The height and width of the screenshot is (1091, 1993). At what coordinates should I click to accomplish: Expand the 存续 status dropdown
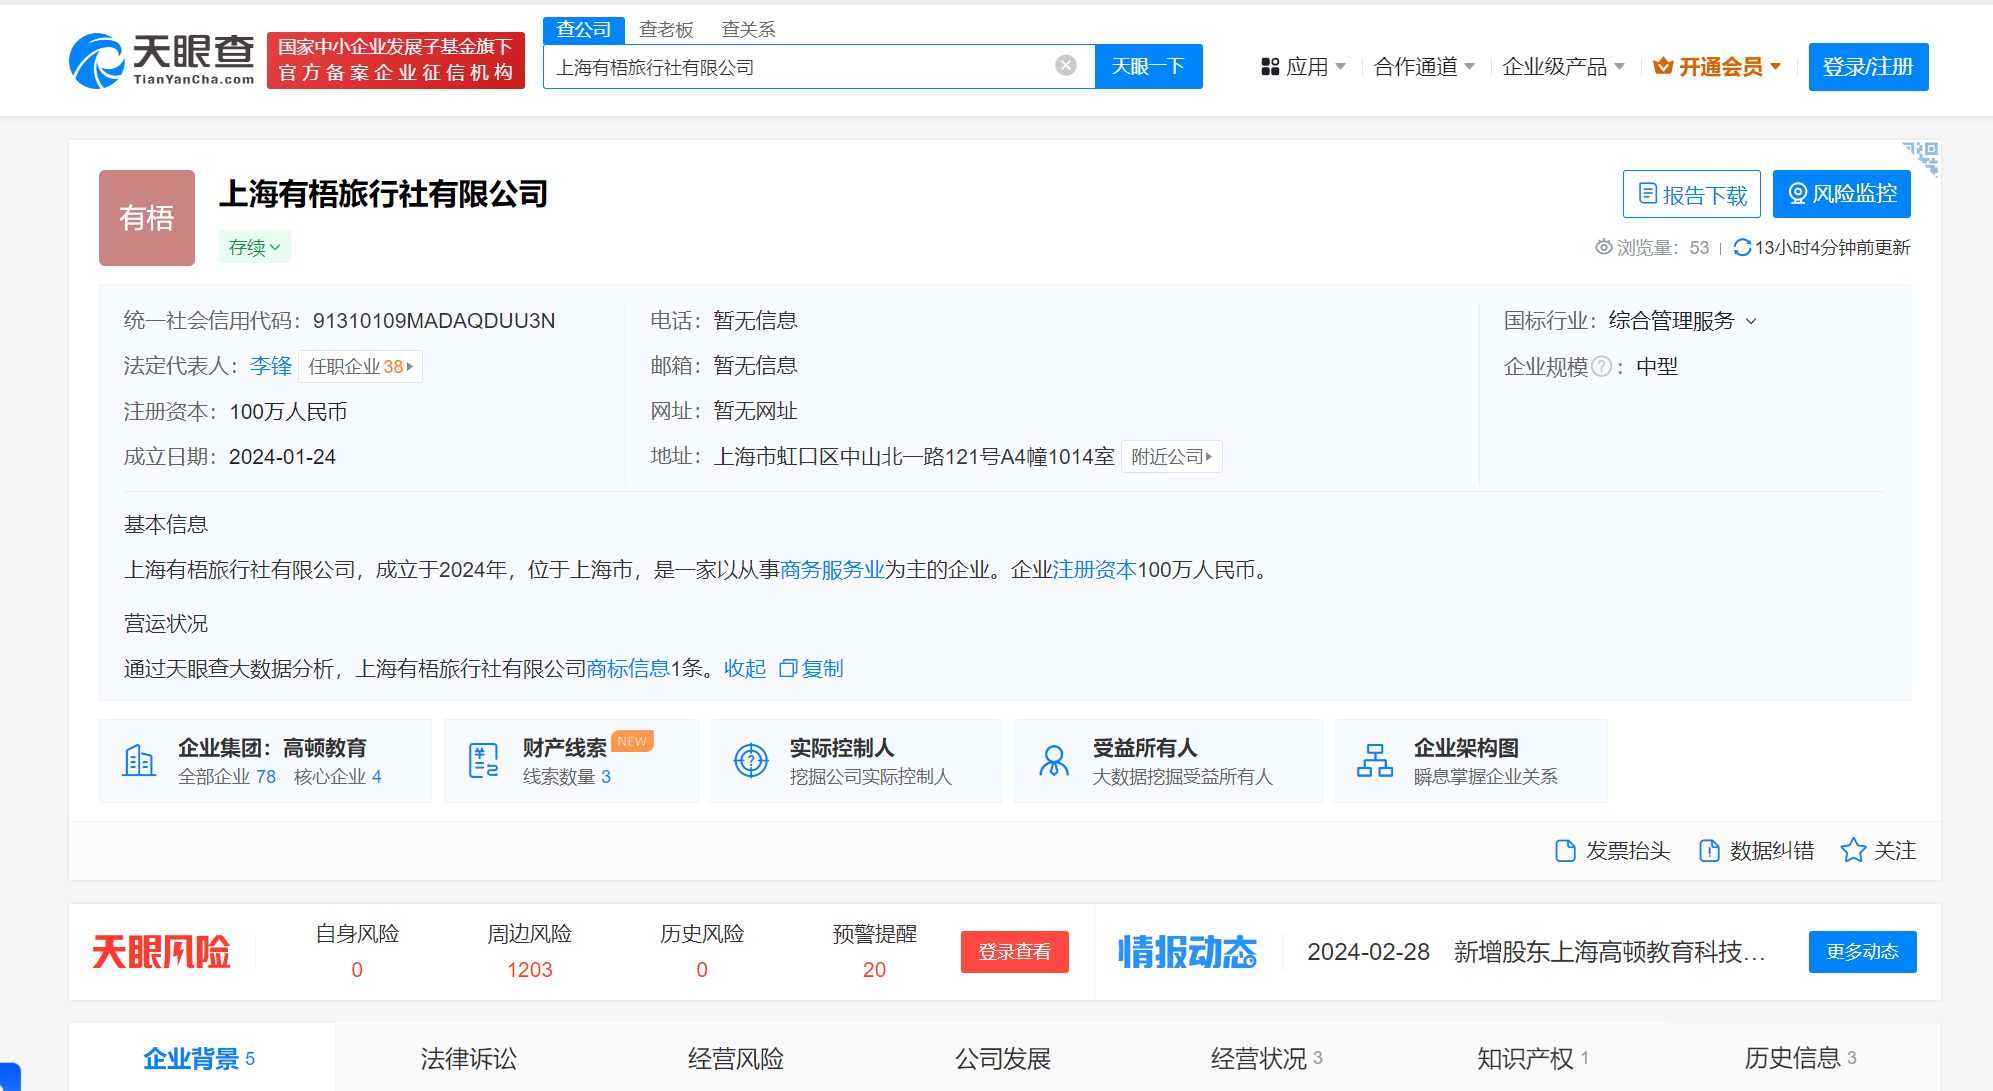255,247
